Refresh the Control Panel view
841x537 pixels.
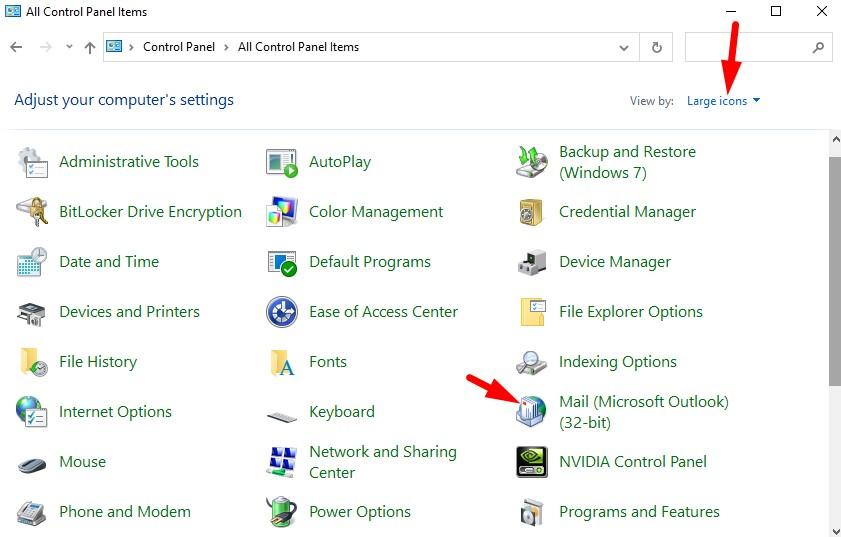click(656, 48)
